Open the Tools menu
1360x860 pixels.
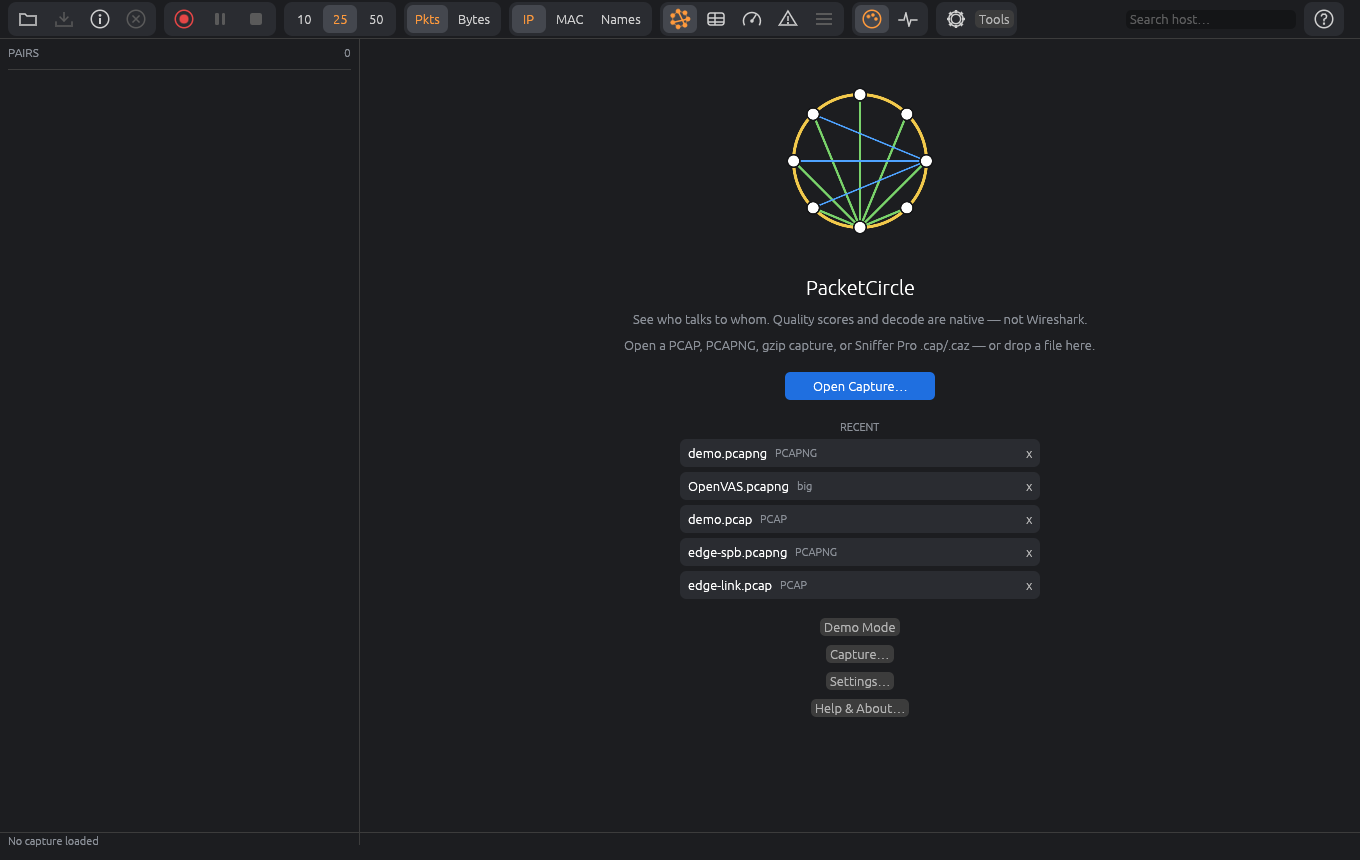pos(994,19)
